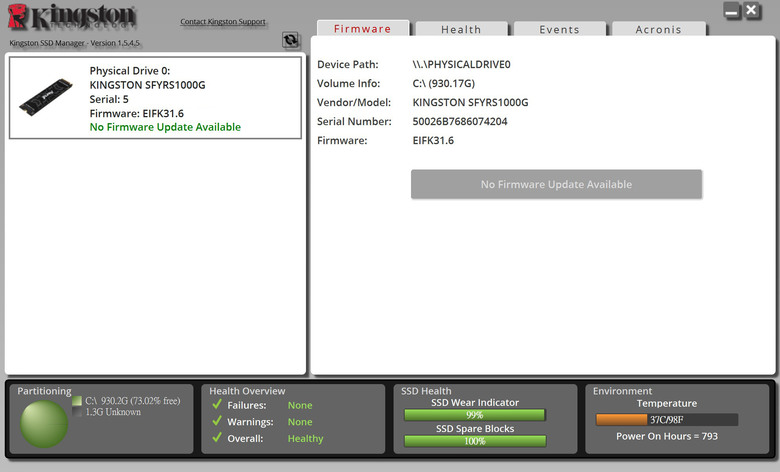Click the green C:\ partition legend square
The height and width of the screenshot is (472, 780).
click(77, 401)
